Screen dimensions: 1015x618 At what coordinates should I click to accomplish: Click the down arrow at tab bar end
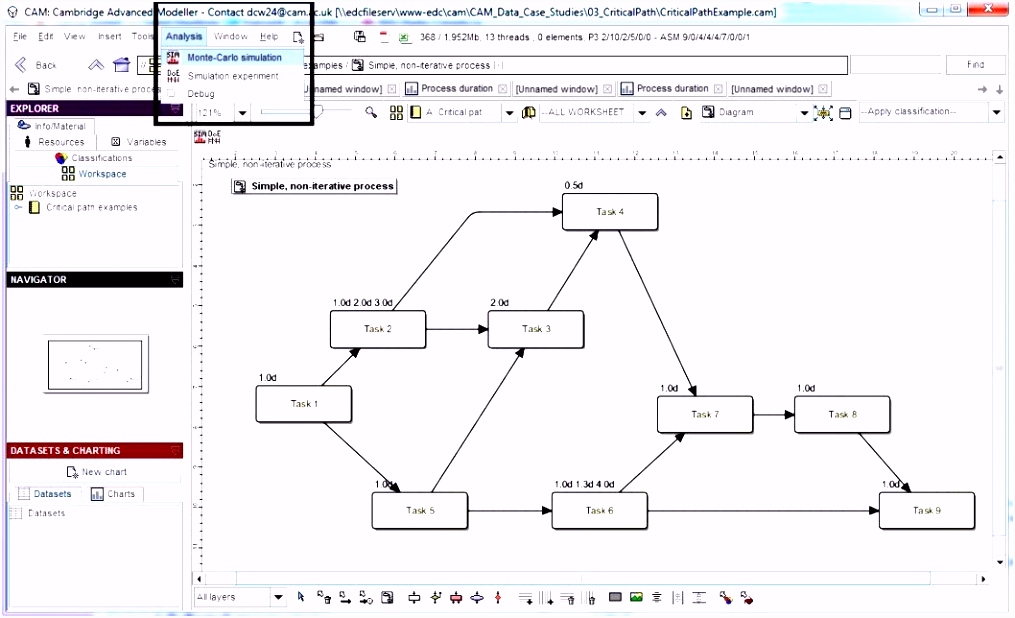coord(999,90)
